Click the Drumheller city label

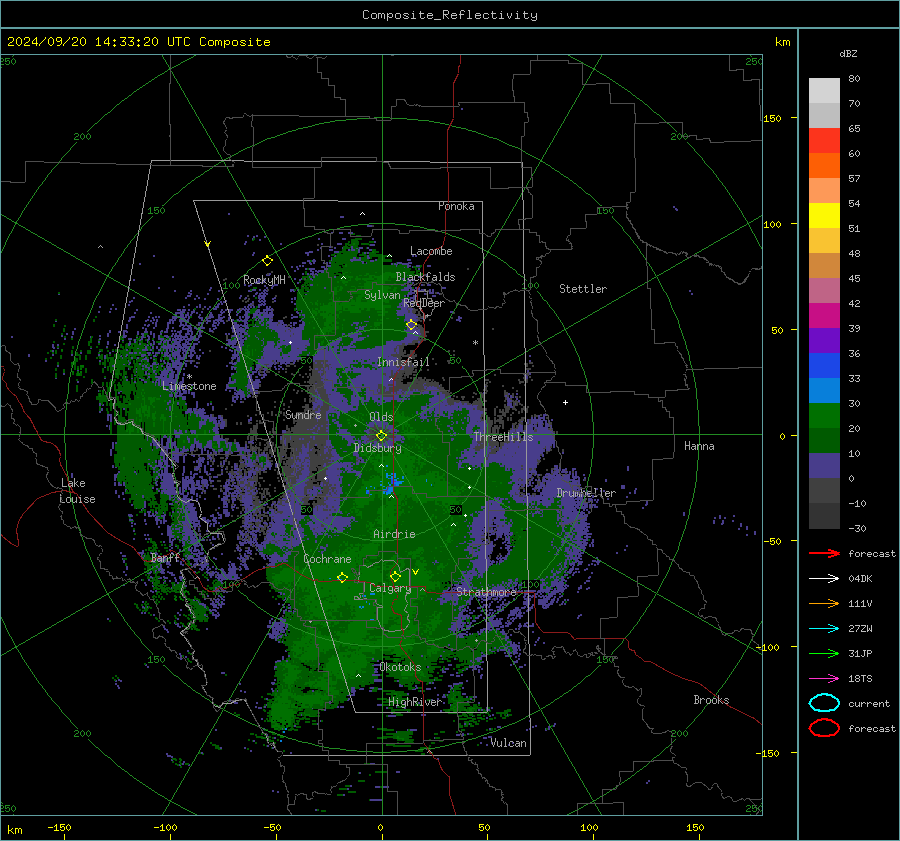pos(586,493)
